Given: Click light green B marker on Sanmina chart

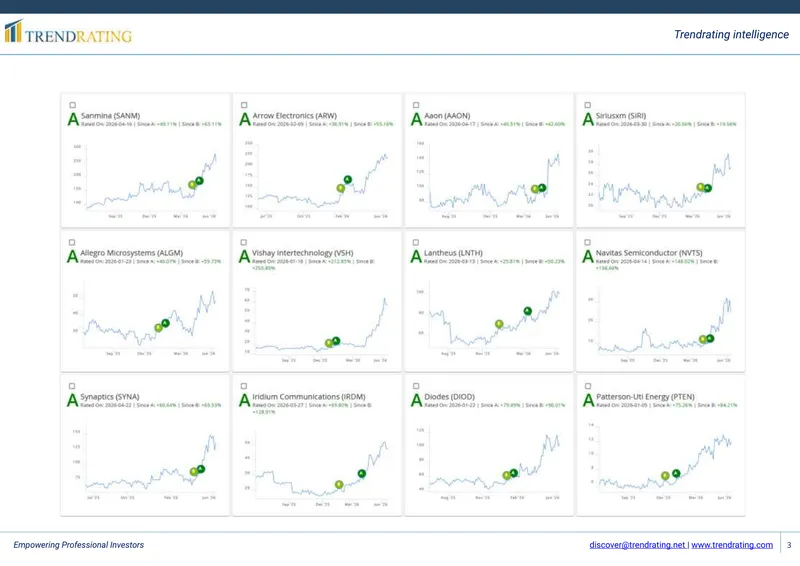Looking at the screenshot, I should (192, 185).
